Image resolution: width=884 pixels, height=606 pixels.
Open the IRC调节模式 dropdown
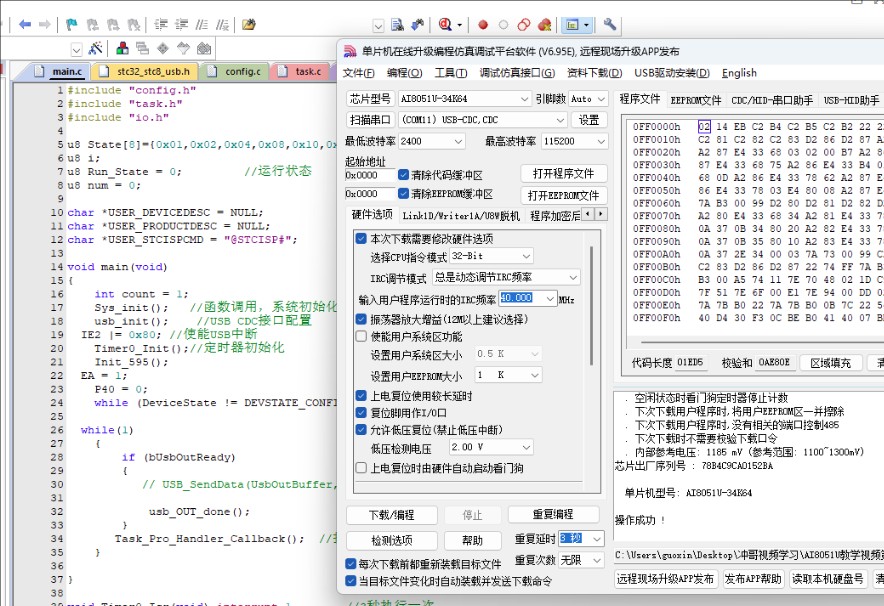pyautogui.click(x=506, y=277)
